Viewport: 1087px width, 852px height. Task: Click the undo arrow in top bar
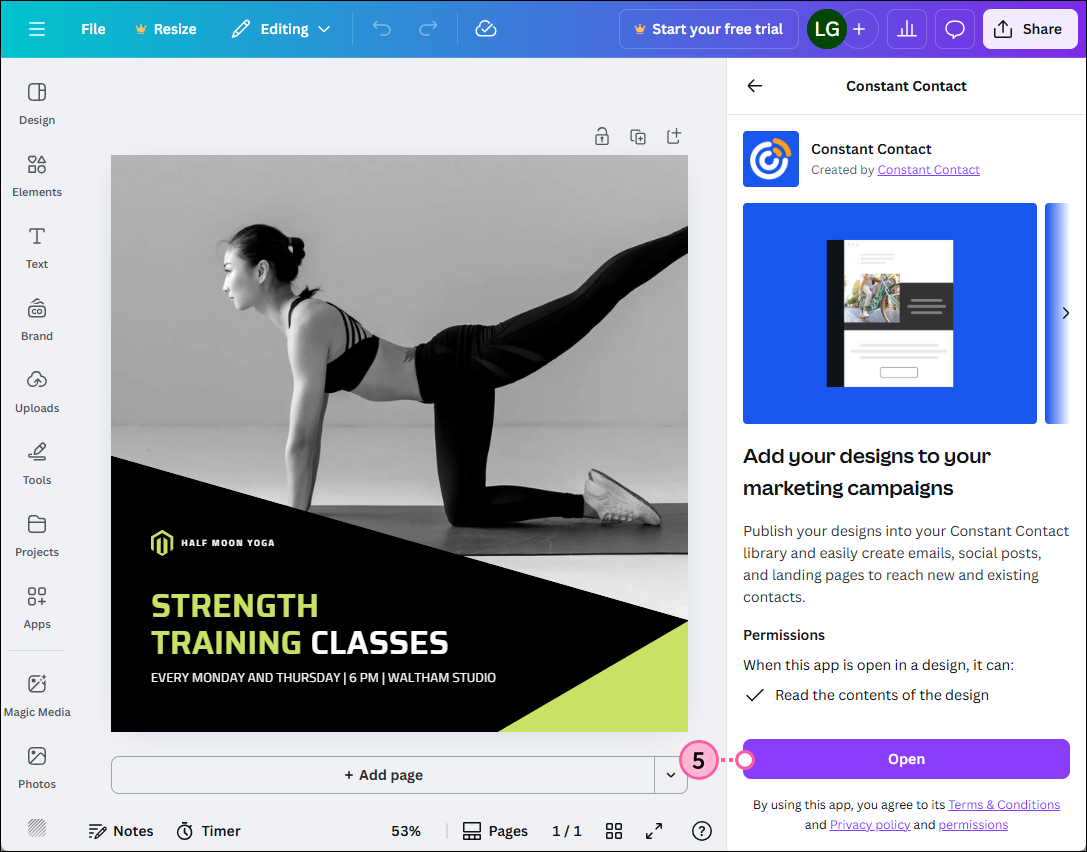(382, 29)
